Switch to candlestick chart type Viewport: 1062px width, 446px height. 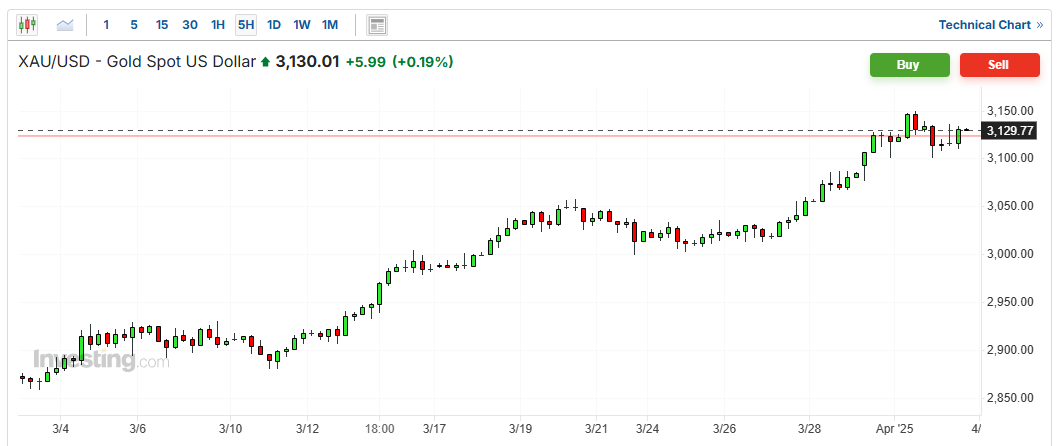[x=27, y=24]
